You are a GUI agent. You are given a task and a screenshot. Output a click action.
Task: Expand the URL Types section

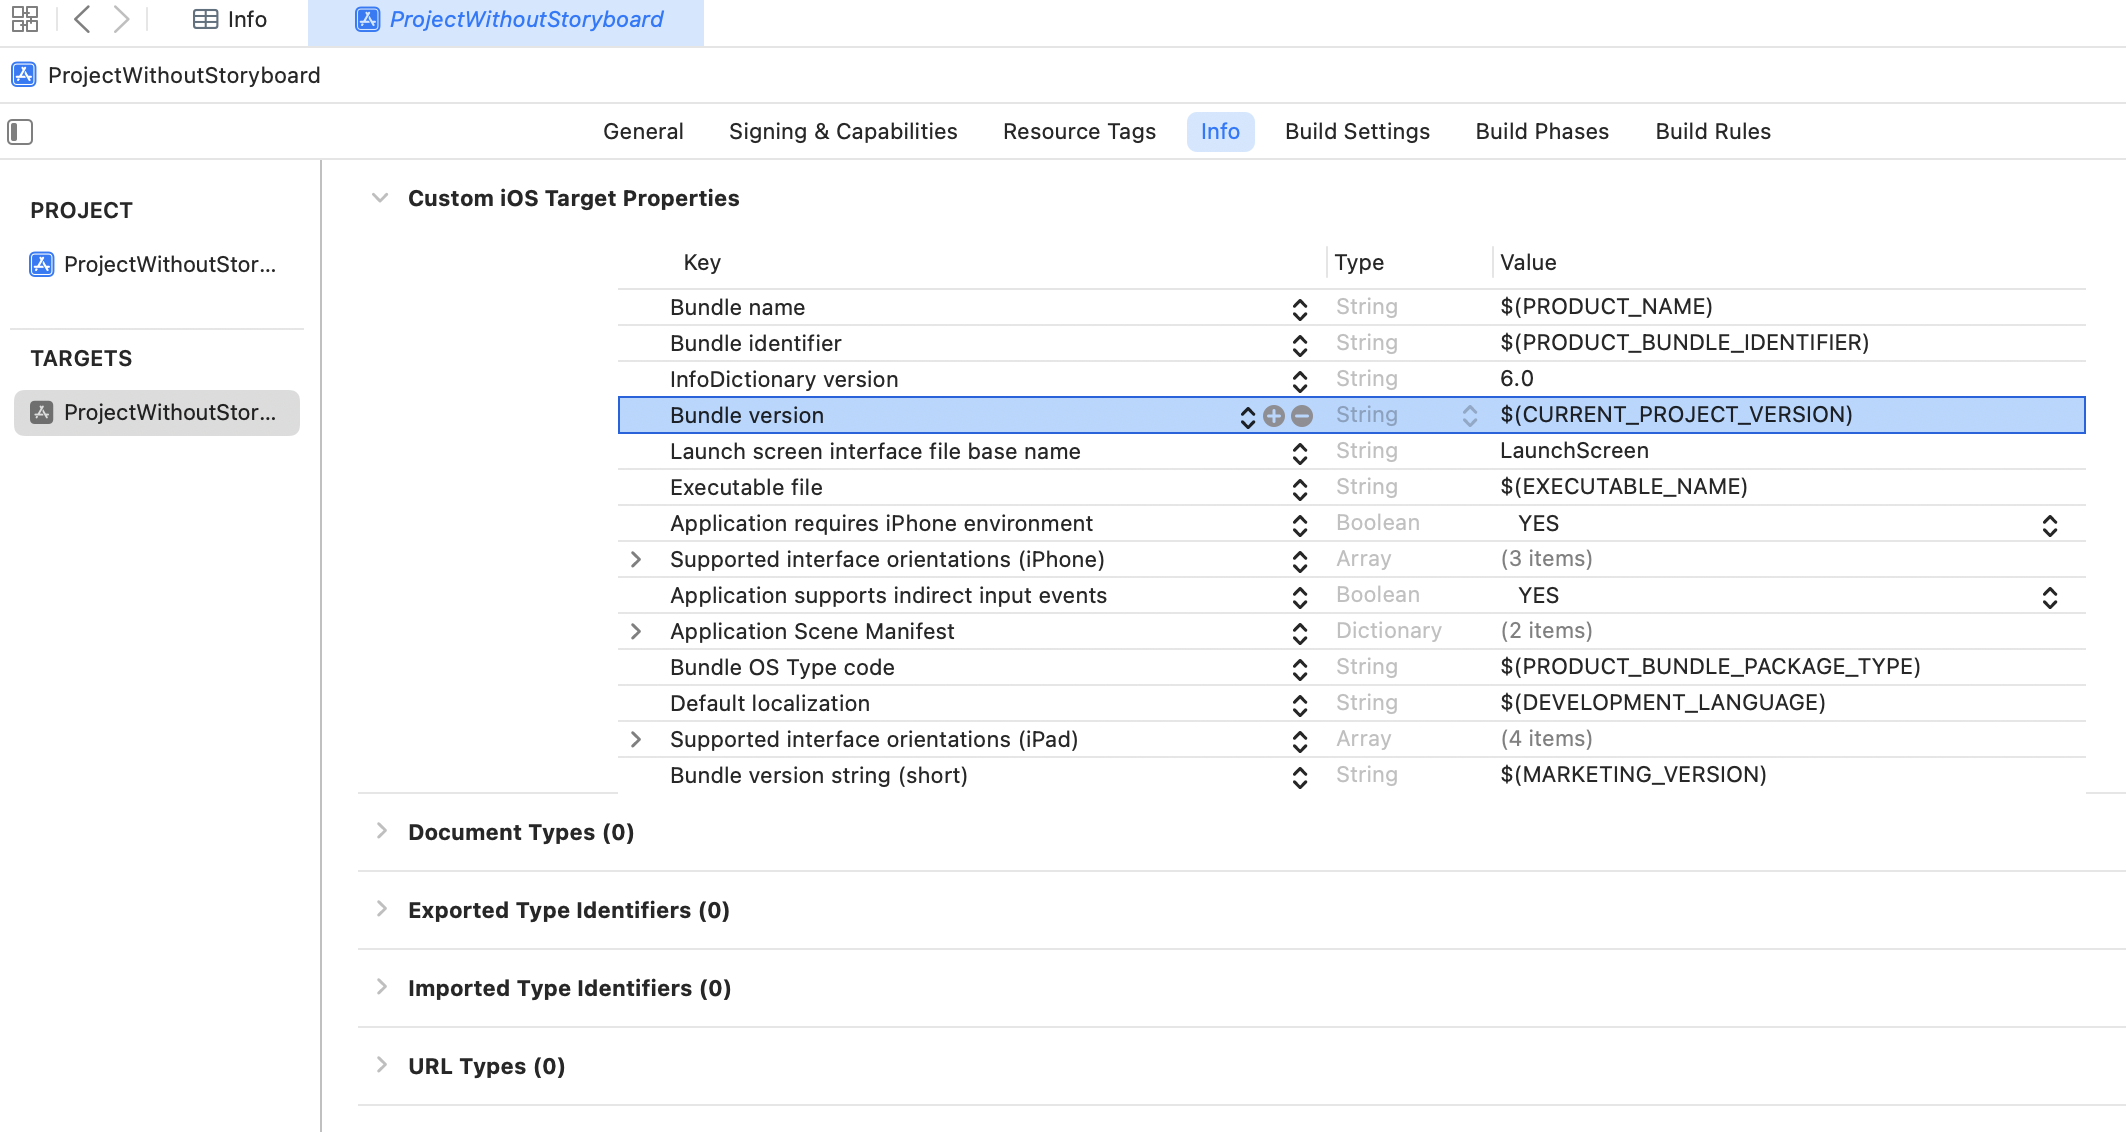(x=382, y=1065)
